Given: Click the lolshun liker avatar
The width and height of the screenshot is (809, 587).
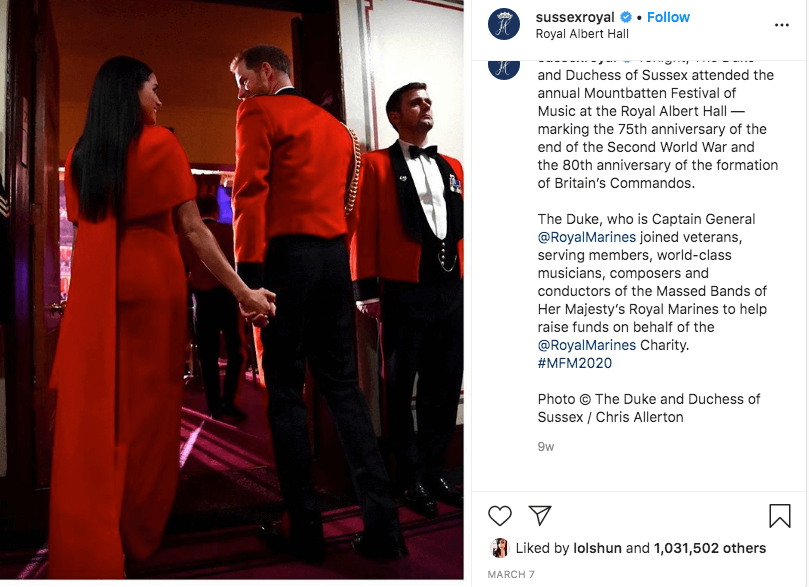Looking at the screenshot, I should pos(499,548).
